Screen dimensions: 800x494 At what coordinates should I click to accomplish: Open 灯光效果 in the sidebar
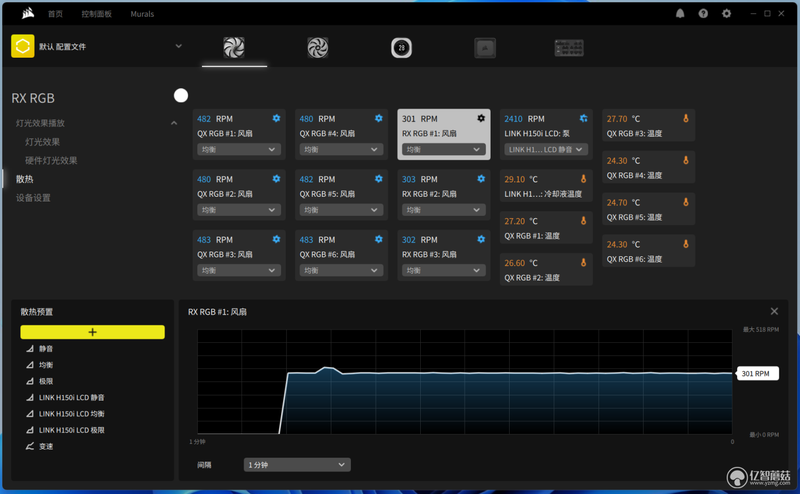42,142
